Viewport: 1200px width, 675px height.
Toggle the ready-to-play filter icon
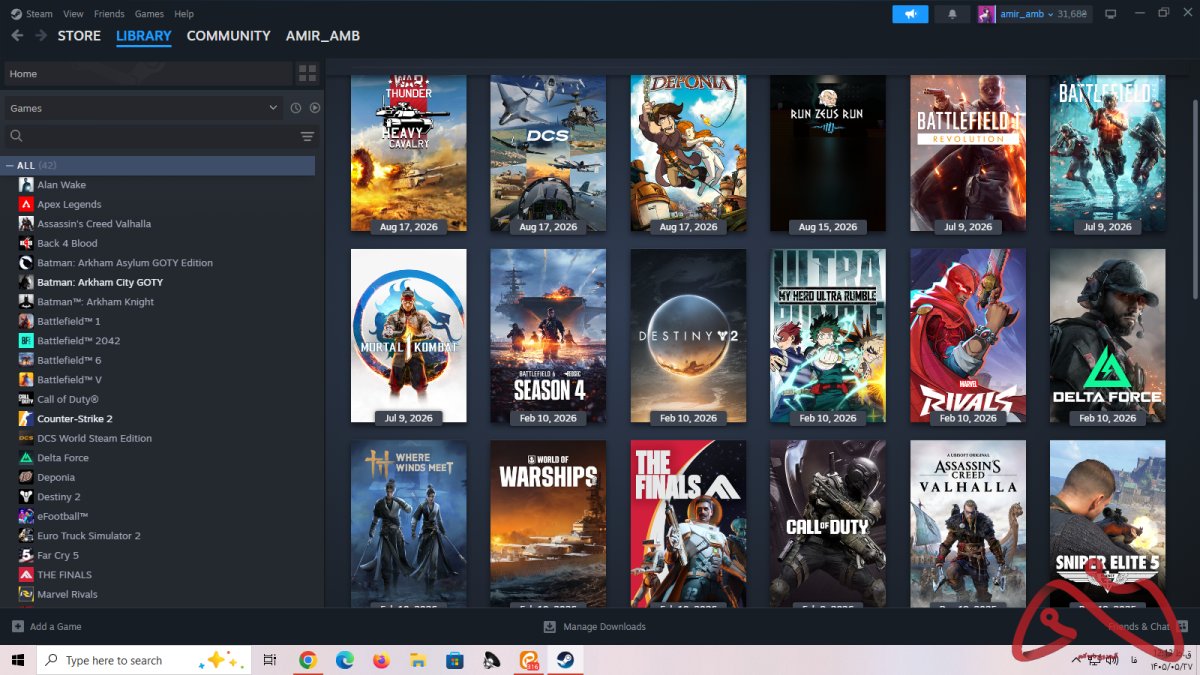315,108
